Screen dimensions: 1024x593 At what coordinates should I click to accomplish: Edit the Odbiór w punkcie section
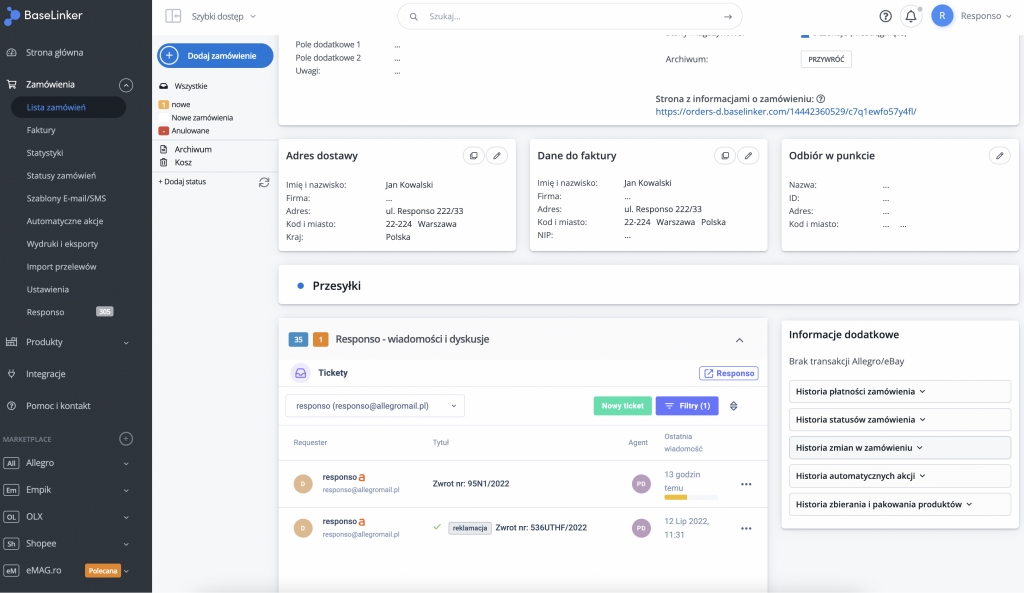999,156
